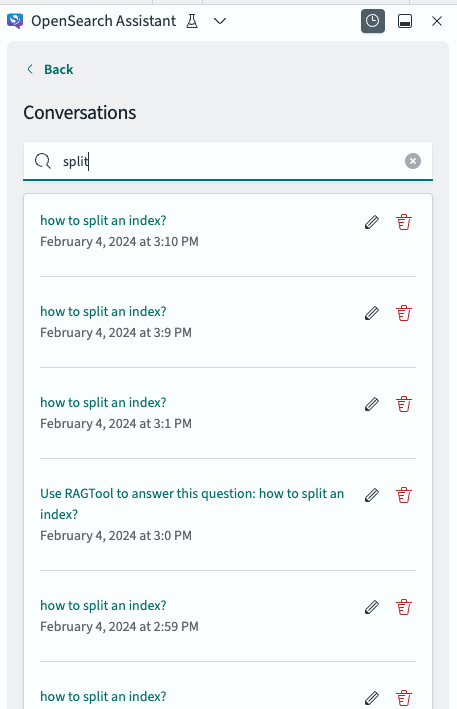
Task: Go back using the Back link
Action: pos(50,69)
